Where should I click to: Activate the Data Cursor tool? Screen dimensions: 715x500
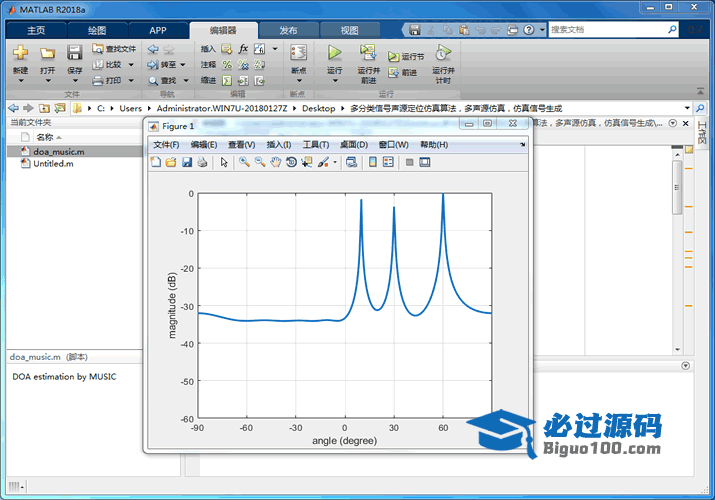[x=306, y=162]
